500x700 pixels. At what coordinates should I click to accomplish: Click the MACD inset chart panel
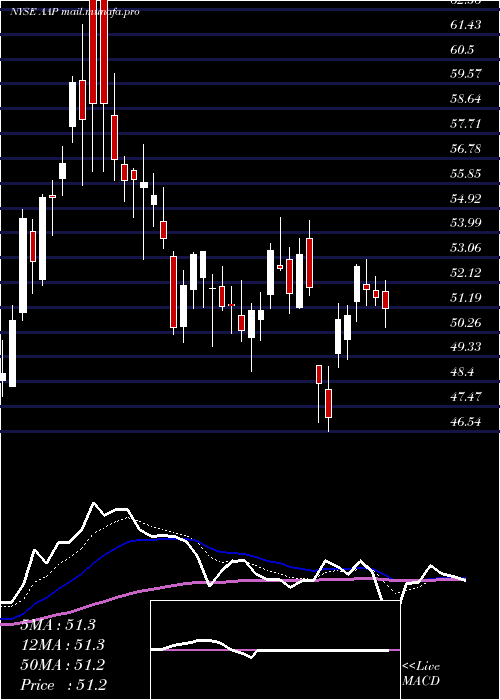click(x=275, y=650)
